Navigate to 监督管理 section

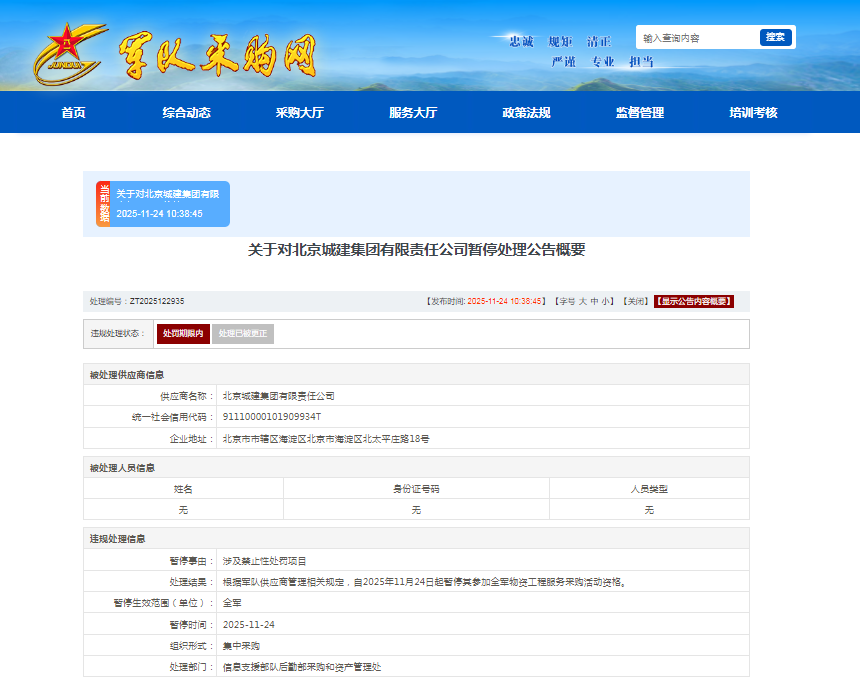point(639,113)
